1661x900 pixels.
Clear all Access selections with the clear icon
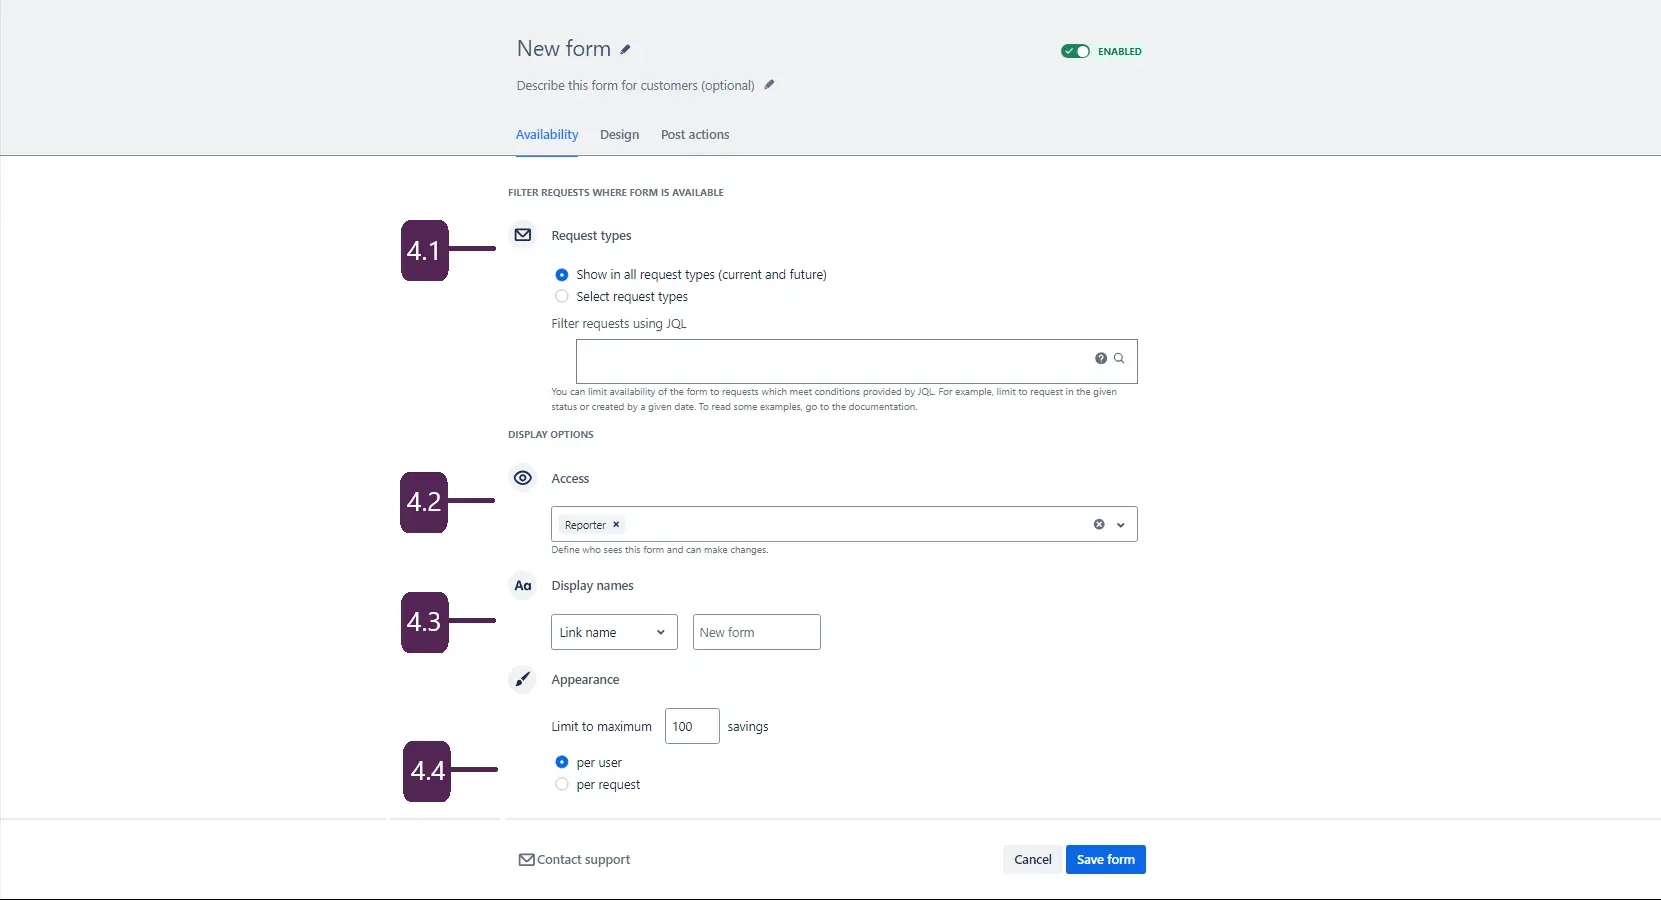(1098, 525)
